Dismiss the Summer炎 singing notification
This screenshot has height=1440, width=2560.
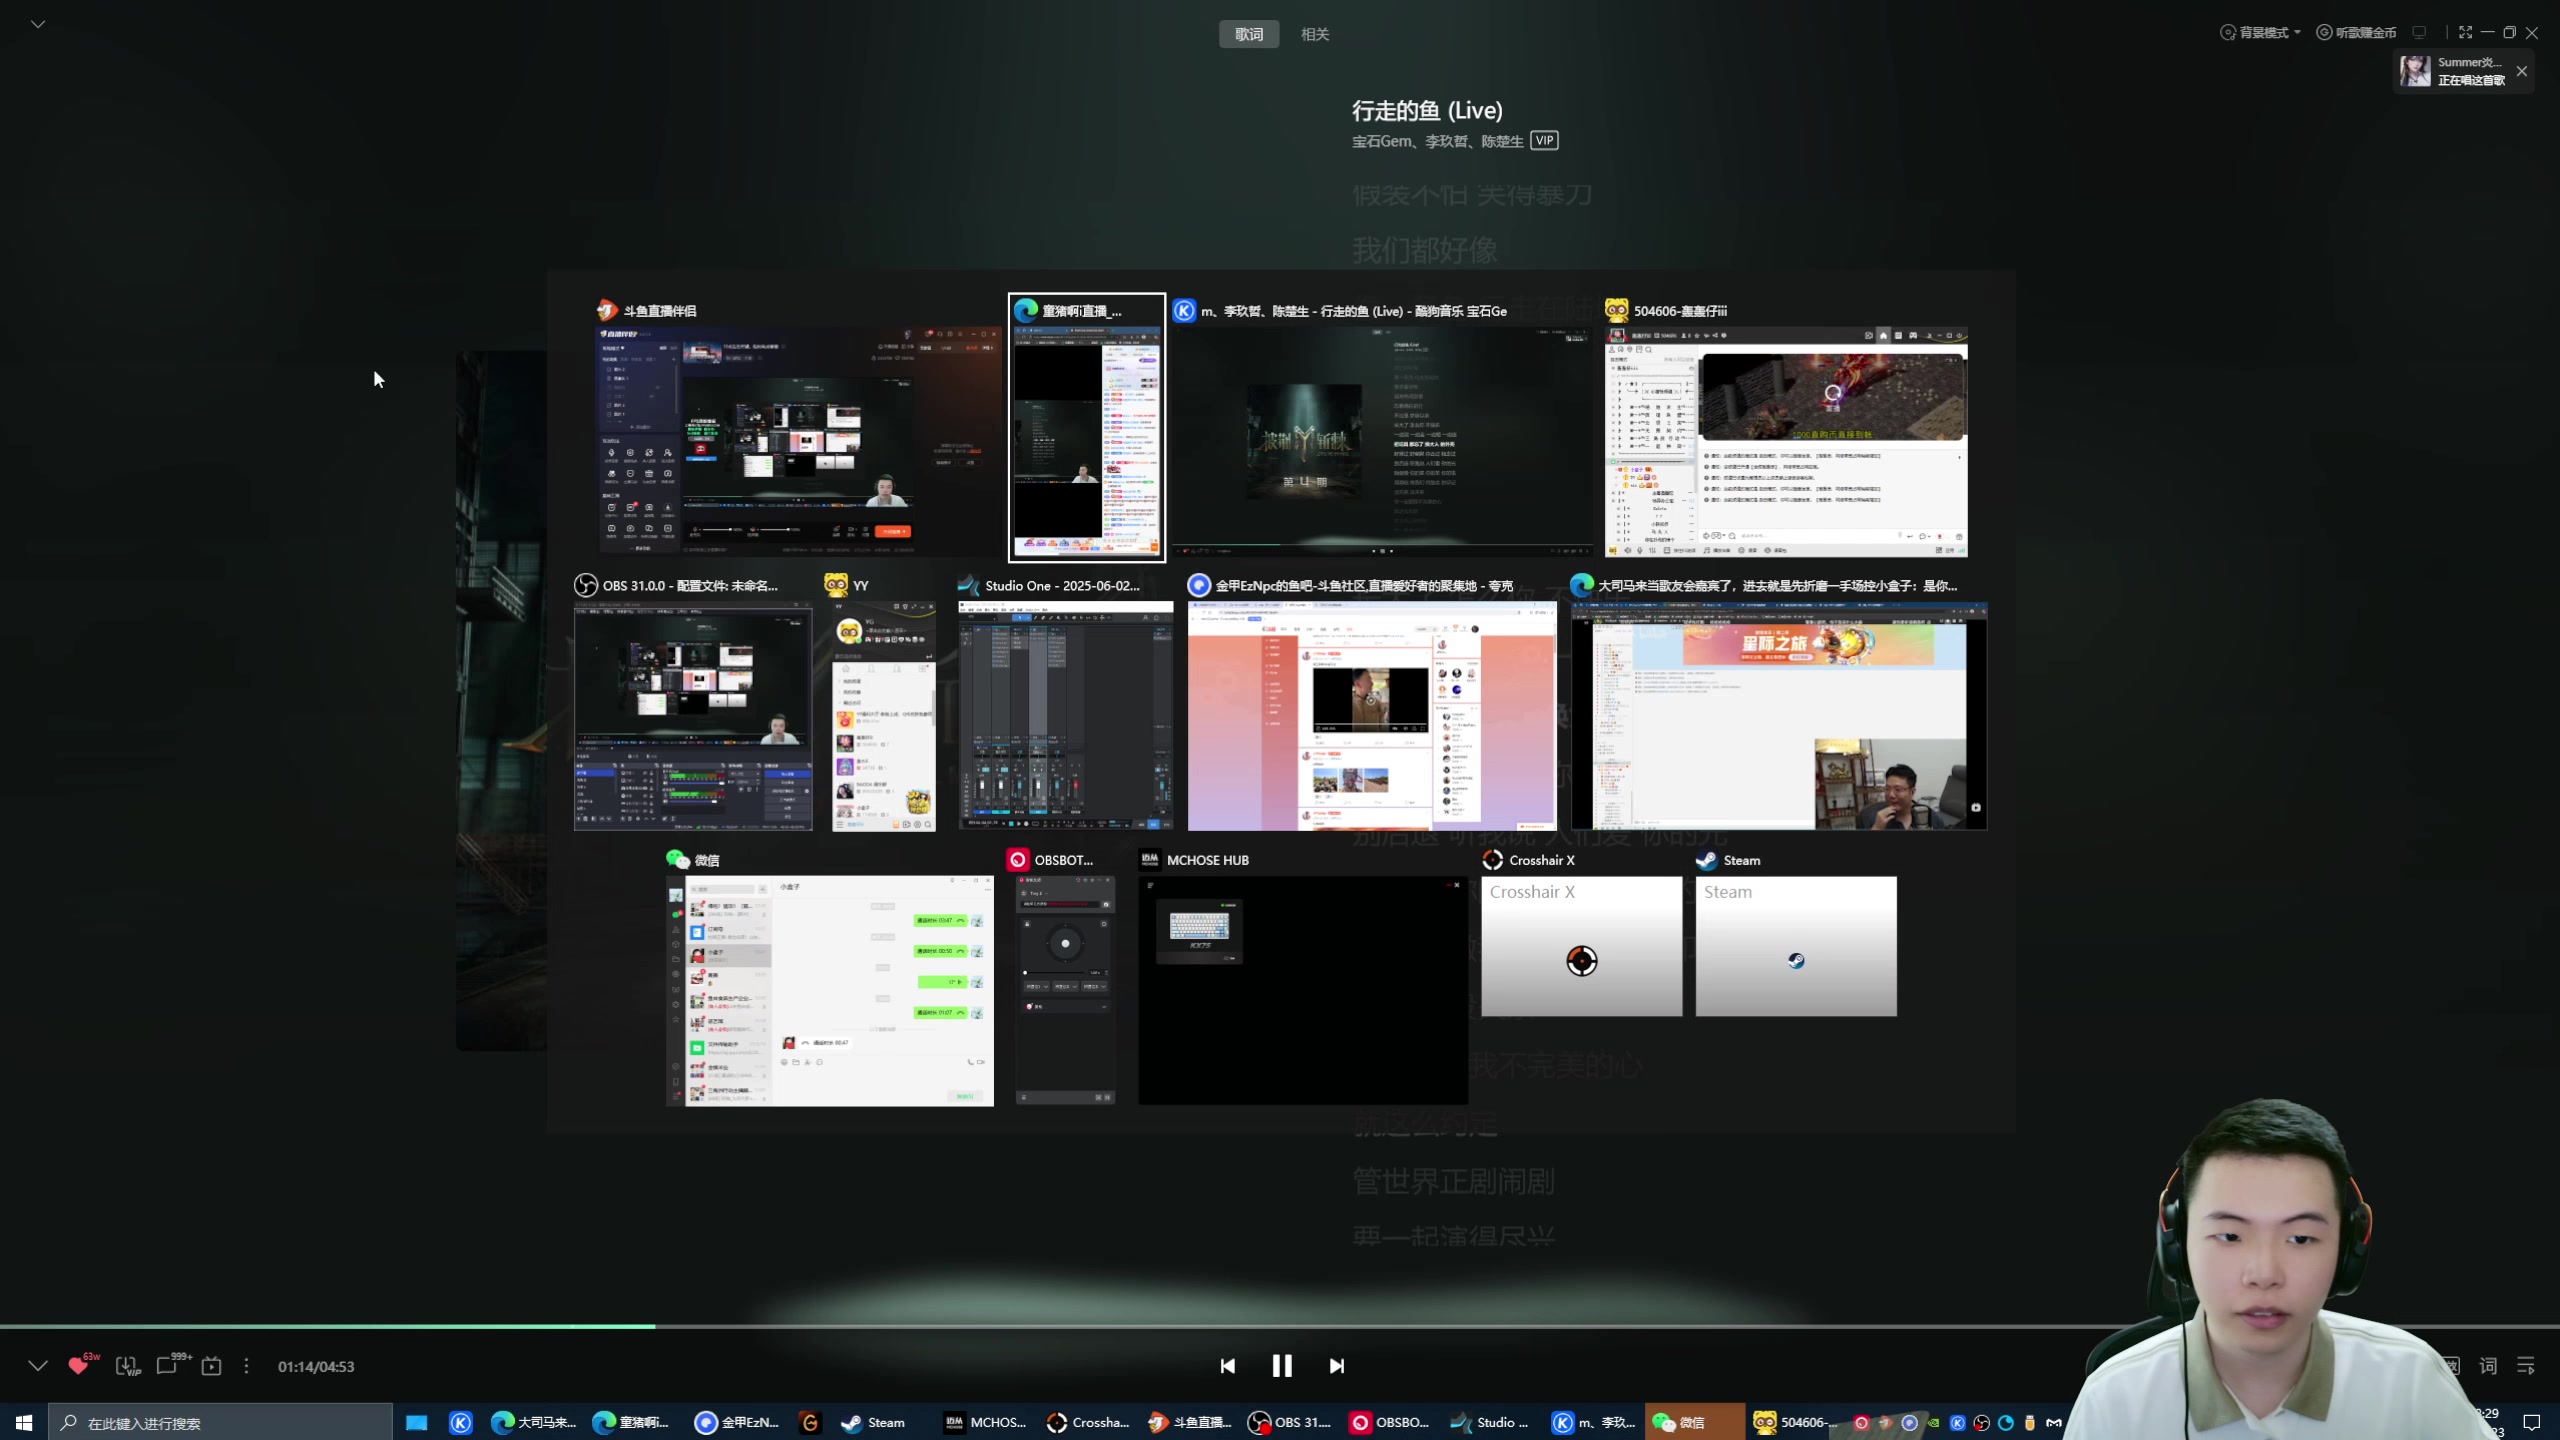pyautogui.click(x=2522, y=71)
